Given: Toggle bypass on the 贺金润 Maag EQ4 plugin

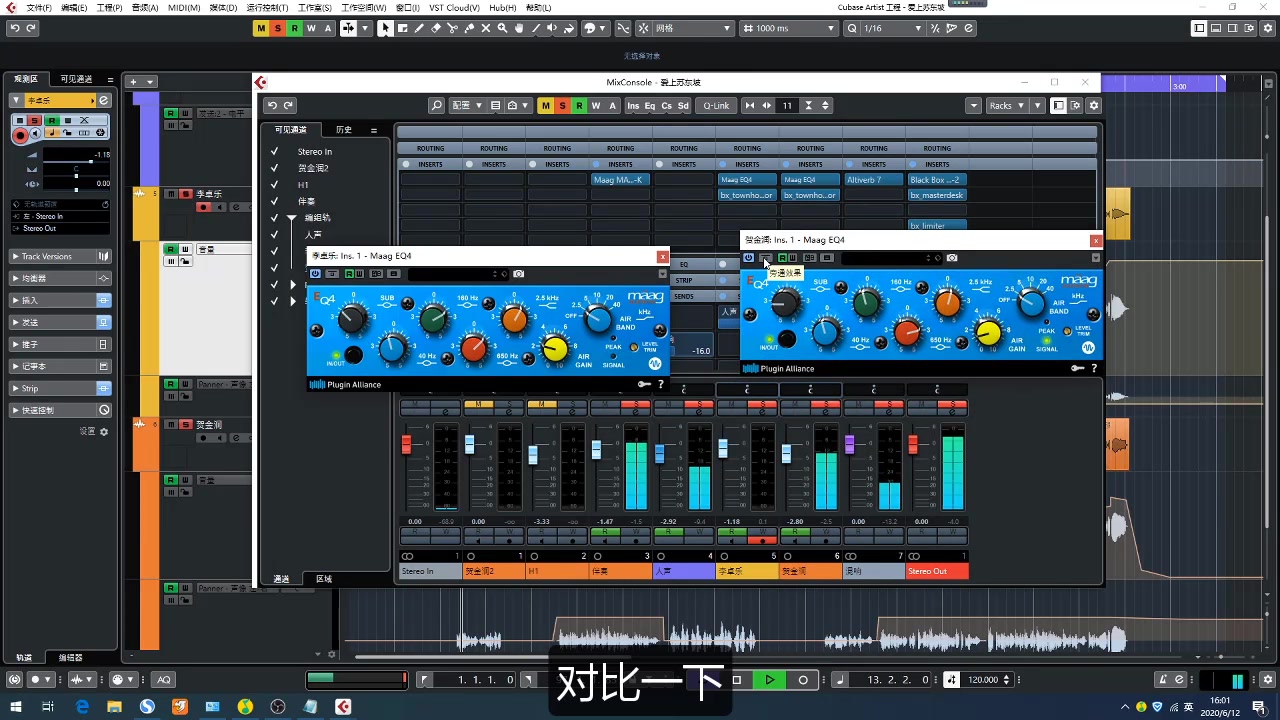Looking at the screenshot, I should pyautogui.click(x=765, y=258).
